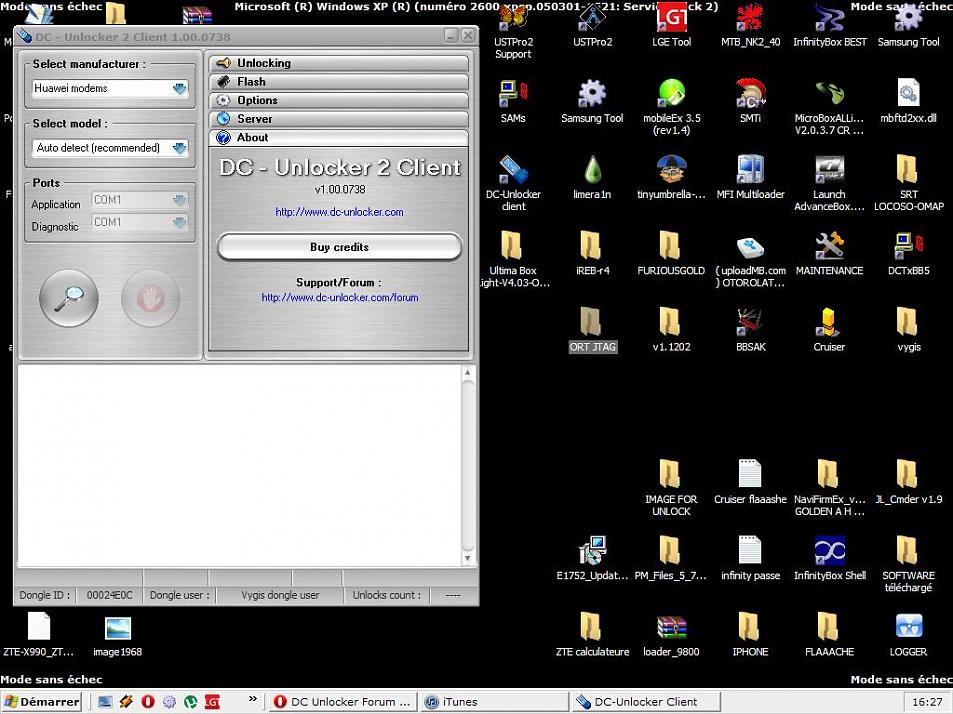Open the InfinityBox Shell icon
The height and width of the screenshot is (714, 953).
pyautogui.click(x=829, y=551)
